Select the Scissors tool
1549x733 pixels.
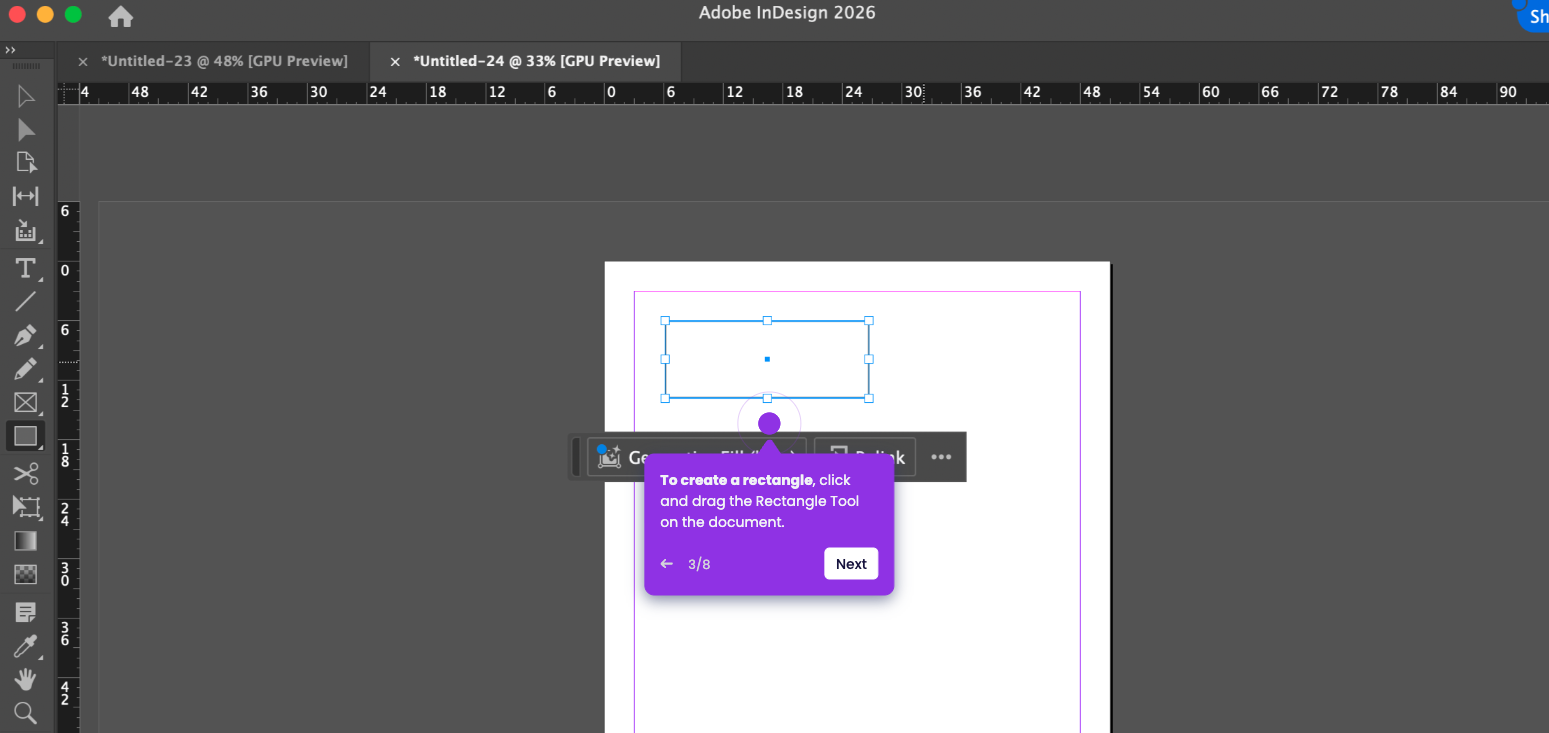pyautogui.click(x=26, y=473)
